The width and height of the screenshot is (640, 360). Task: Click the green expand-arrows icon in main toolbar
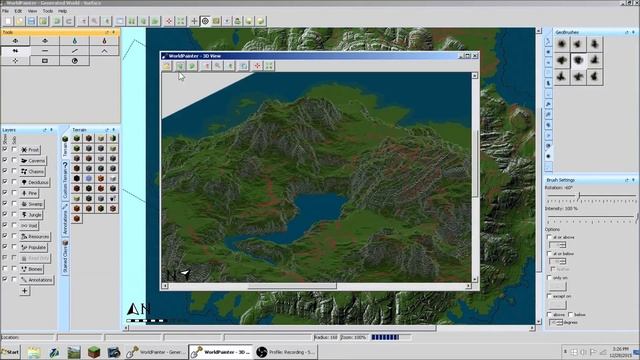[x=181, y=21]
